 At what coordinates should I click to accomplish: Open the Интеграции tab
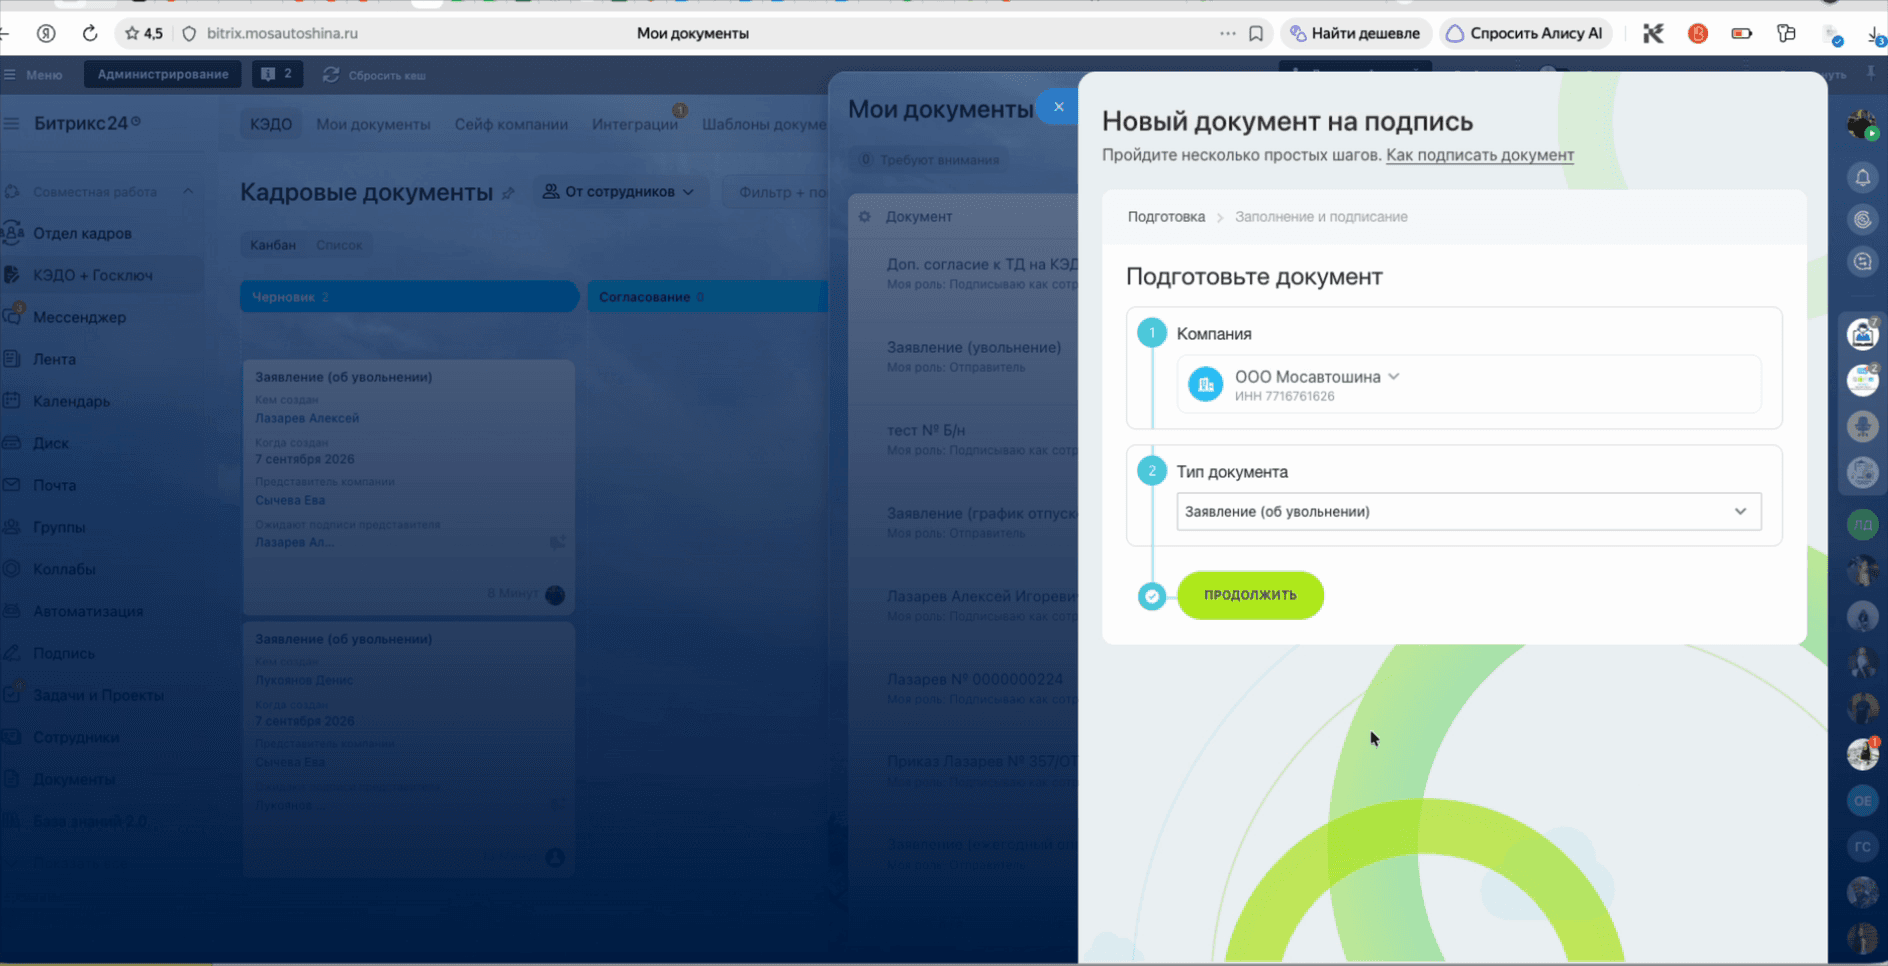(635, 124)
